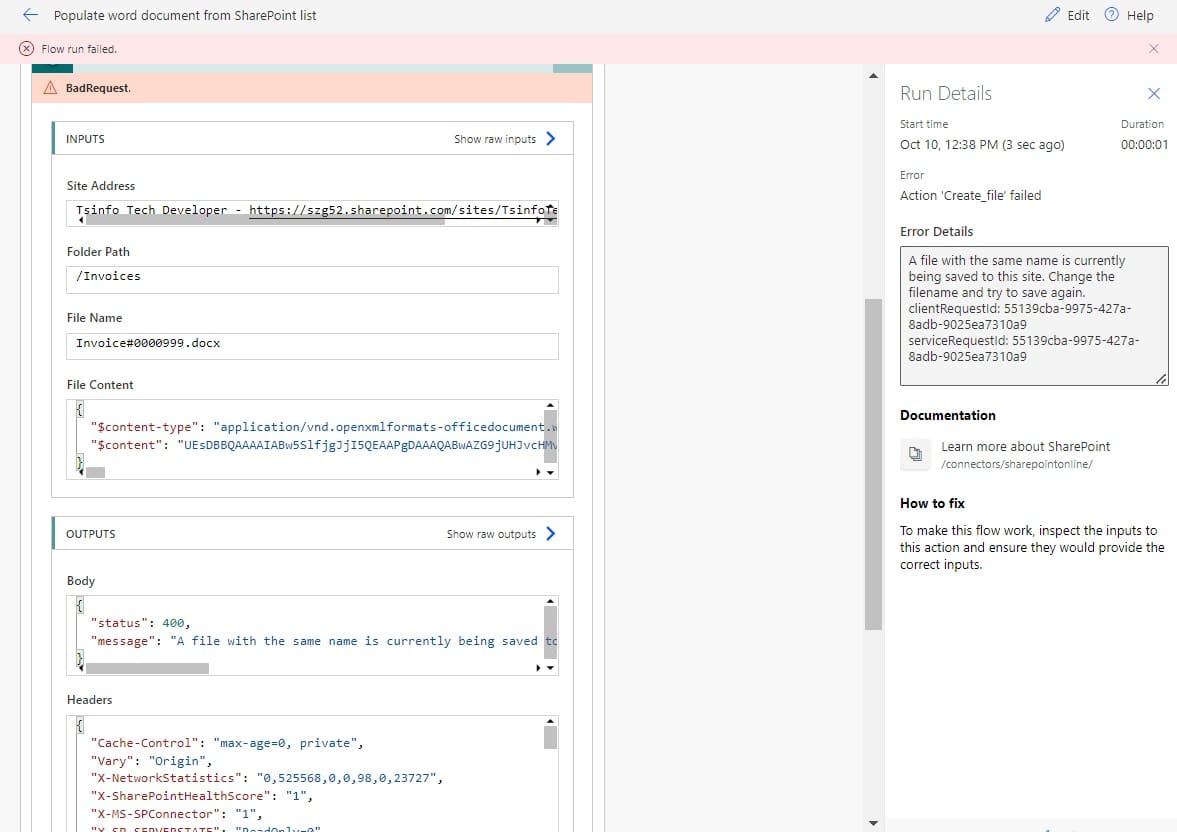Click Error Details text box
1177x832 pixels.
(1034, 315)
